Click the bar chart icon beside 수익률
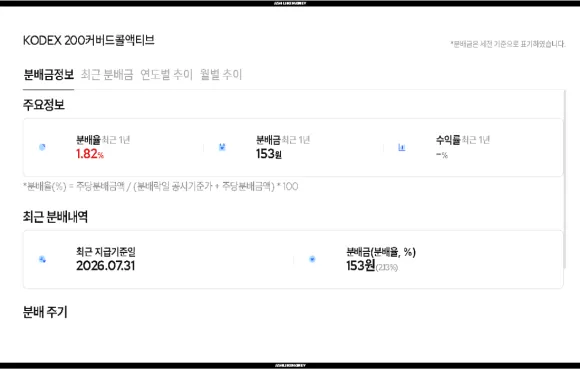This screenshot has width=580, height=369. click(402, 148)
